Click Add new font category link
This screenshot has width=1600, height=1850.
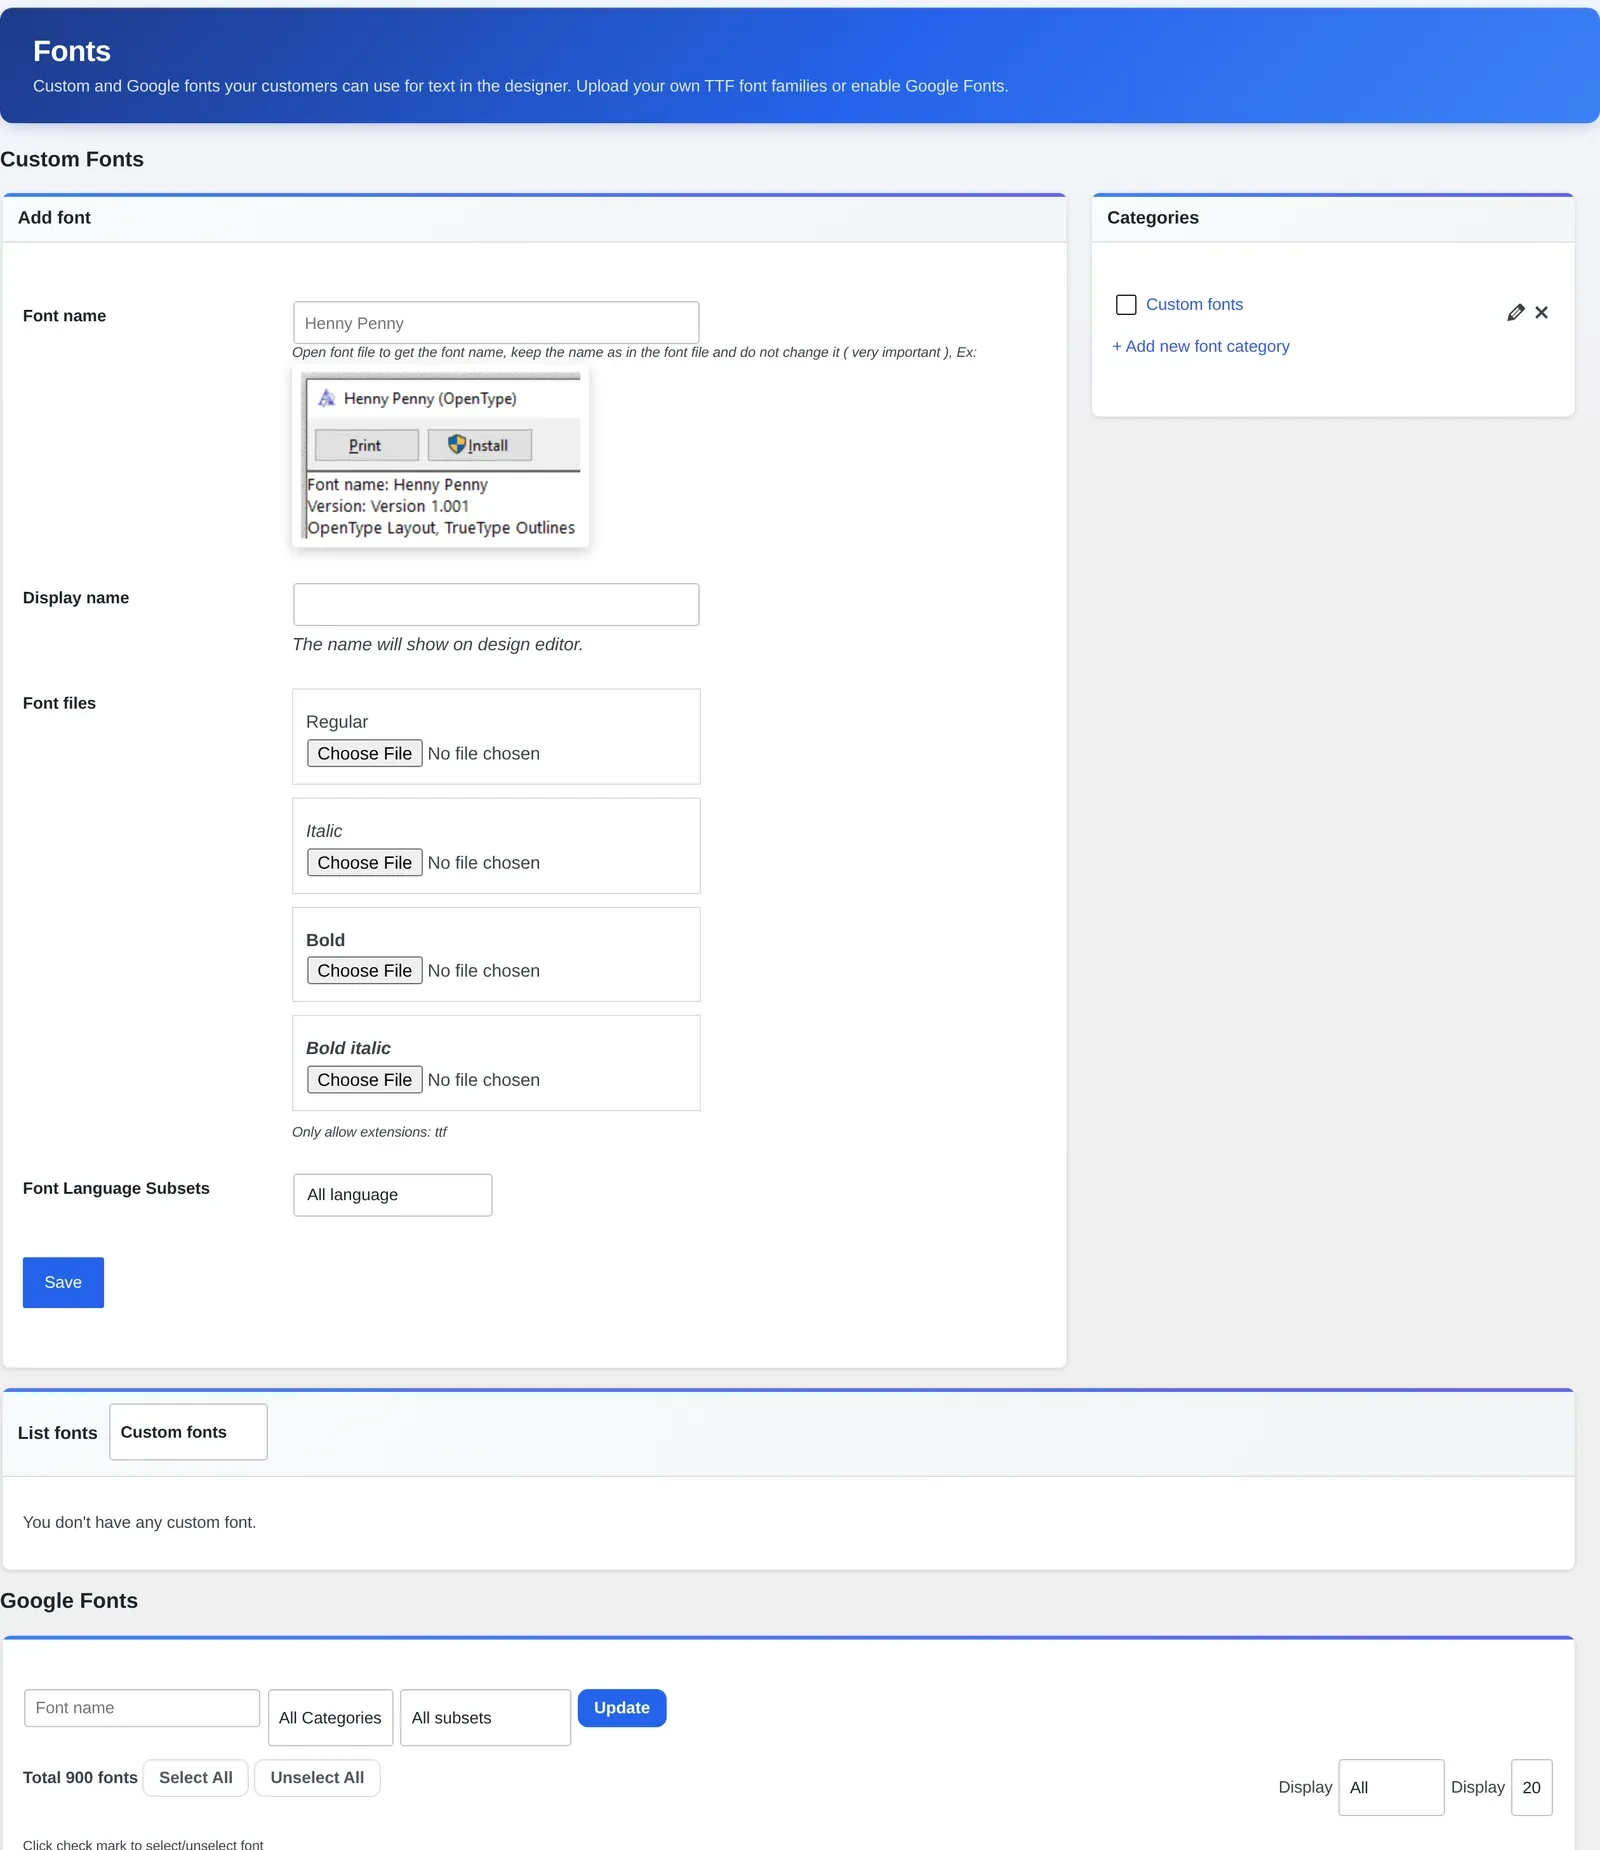(1201, 346)
